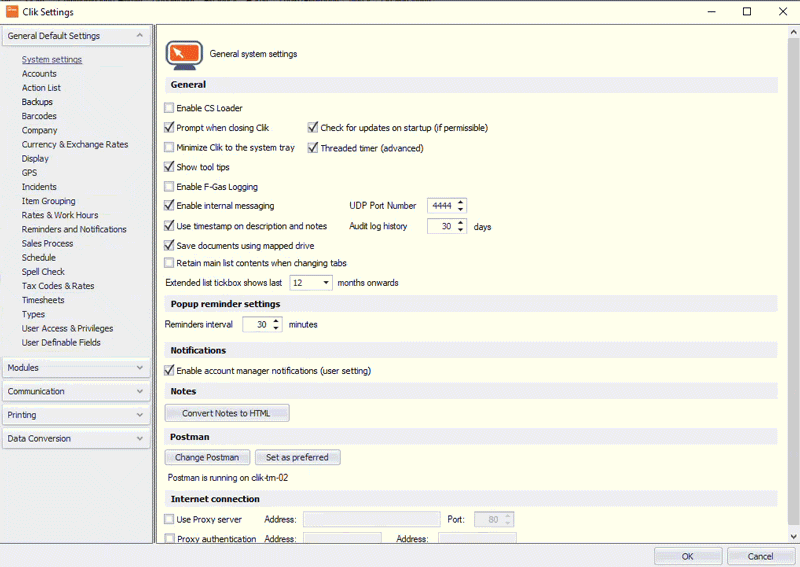Click Cancel button
Viewport: 800px width, 567px height.
(x=760, y=556)
